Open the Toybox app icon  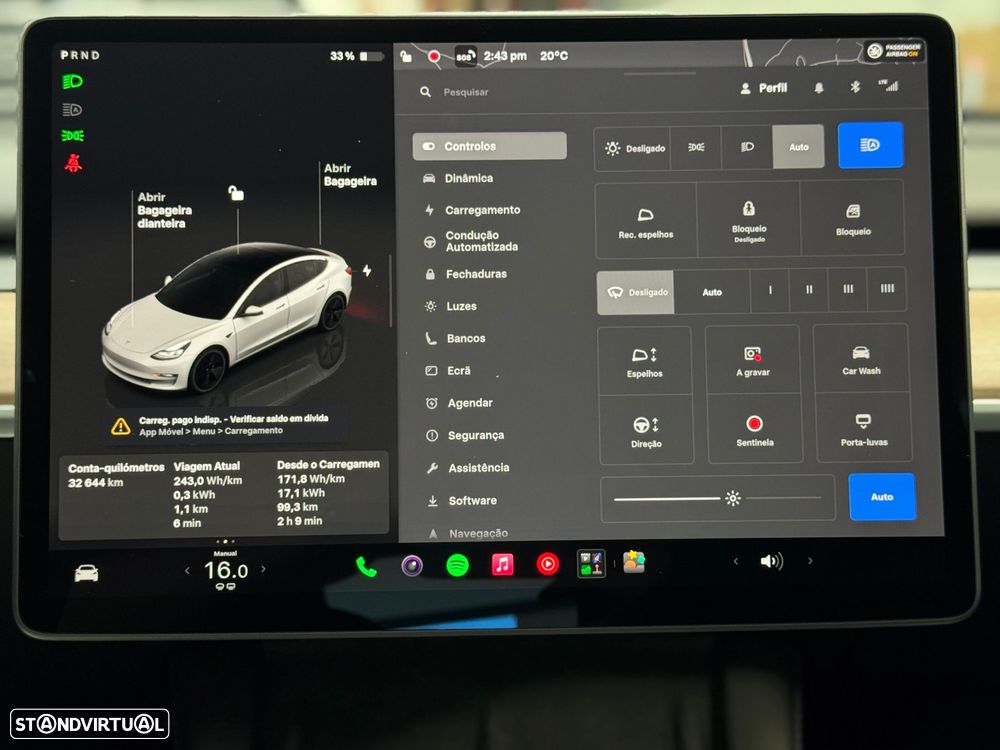coord(634,562)
